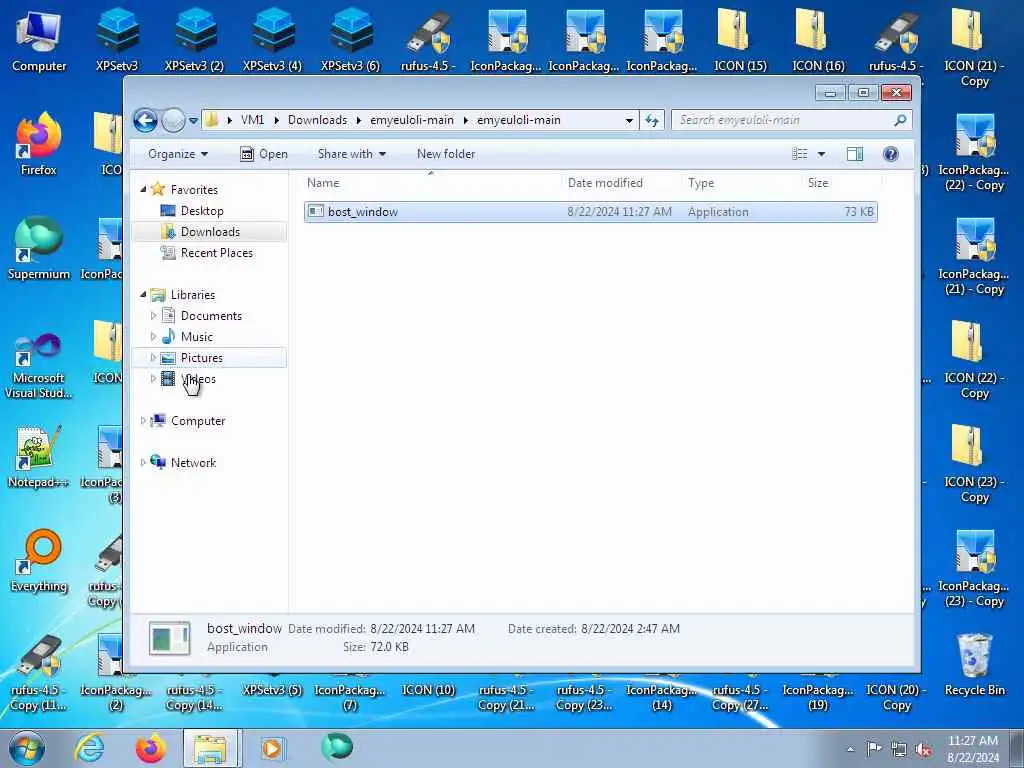The height and width of the screenshot is (768, 1024).
Task: Click the Refresh button beside address bar
Action: pos(652,120)
